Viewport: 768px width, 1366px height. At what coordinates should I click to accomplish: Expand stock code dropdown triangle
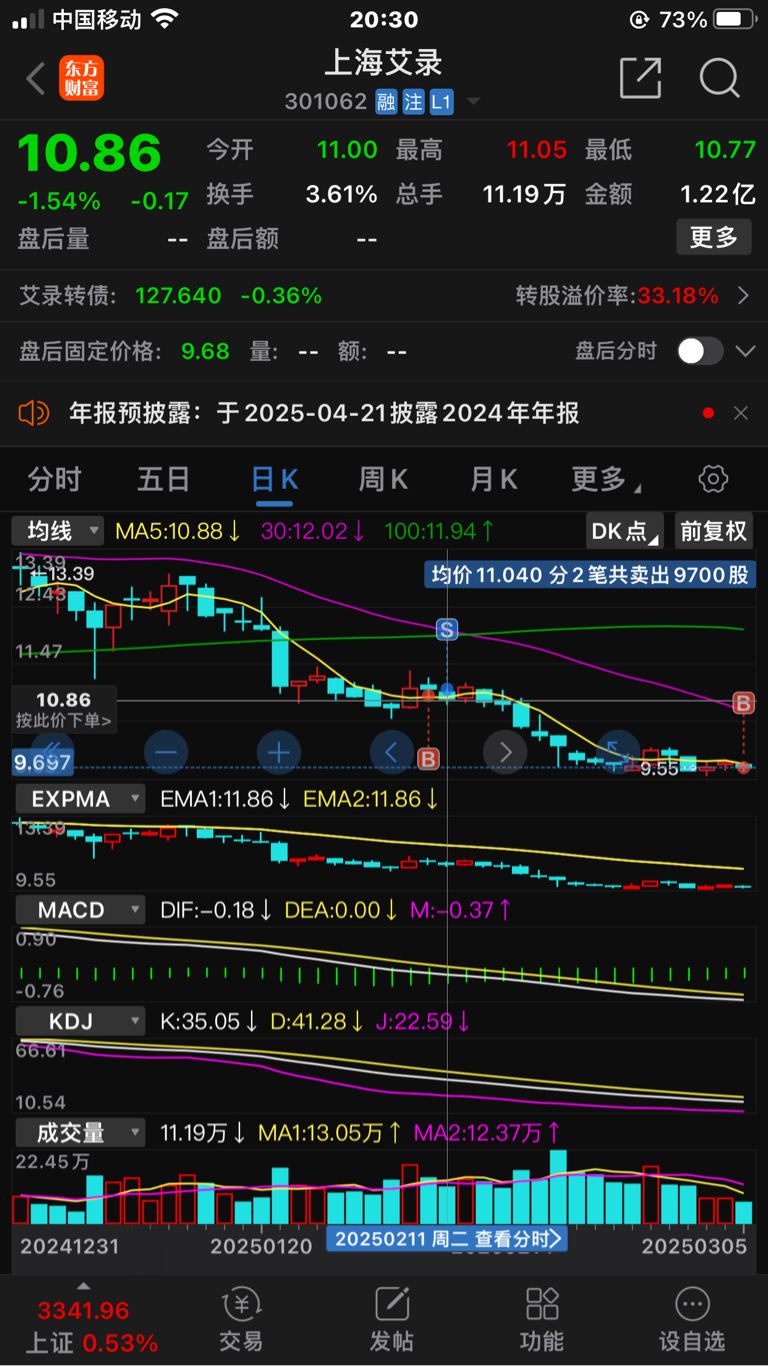click(473, 102)
